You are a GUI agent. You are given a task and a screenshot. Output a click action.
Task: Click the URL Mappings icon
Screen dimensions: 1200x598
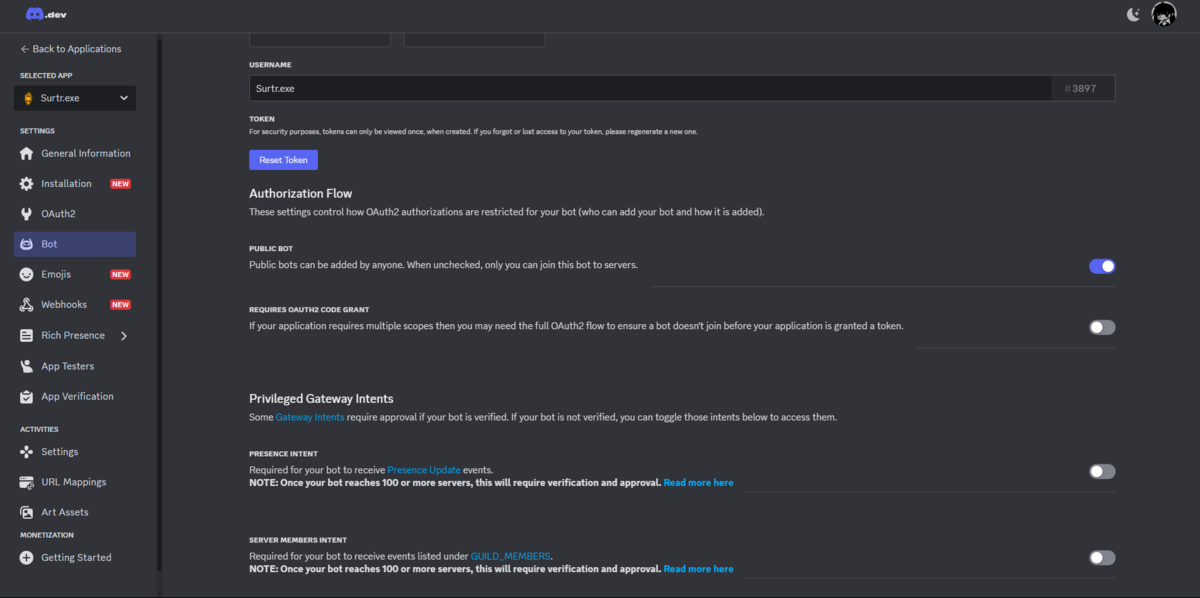(x=27, y=482)
